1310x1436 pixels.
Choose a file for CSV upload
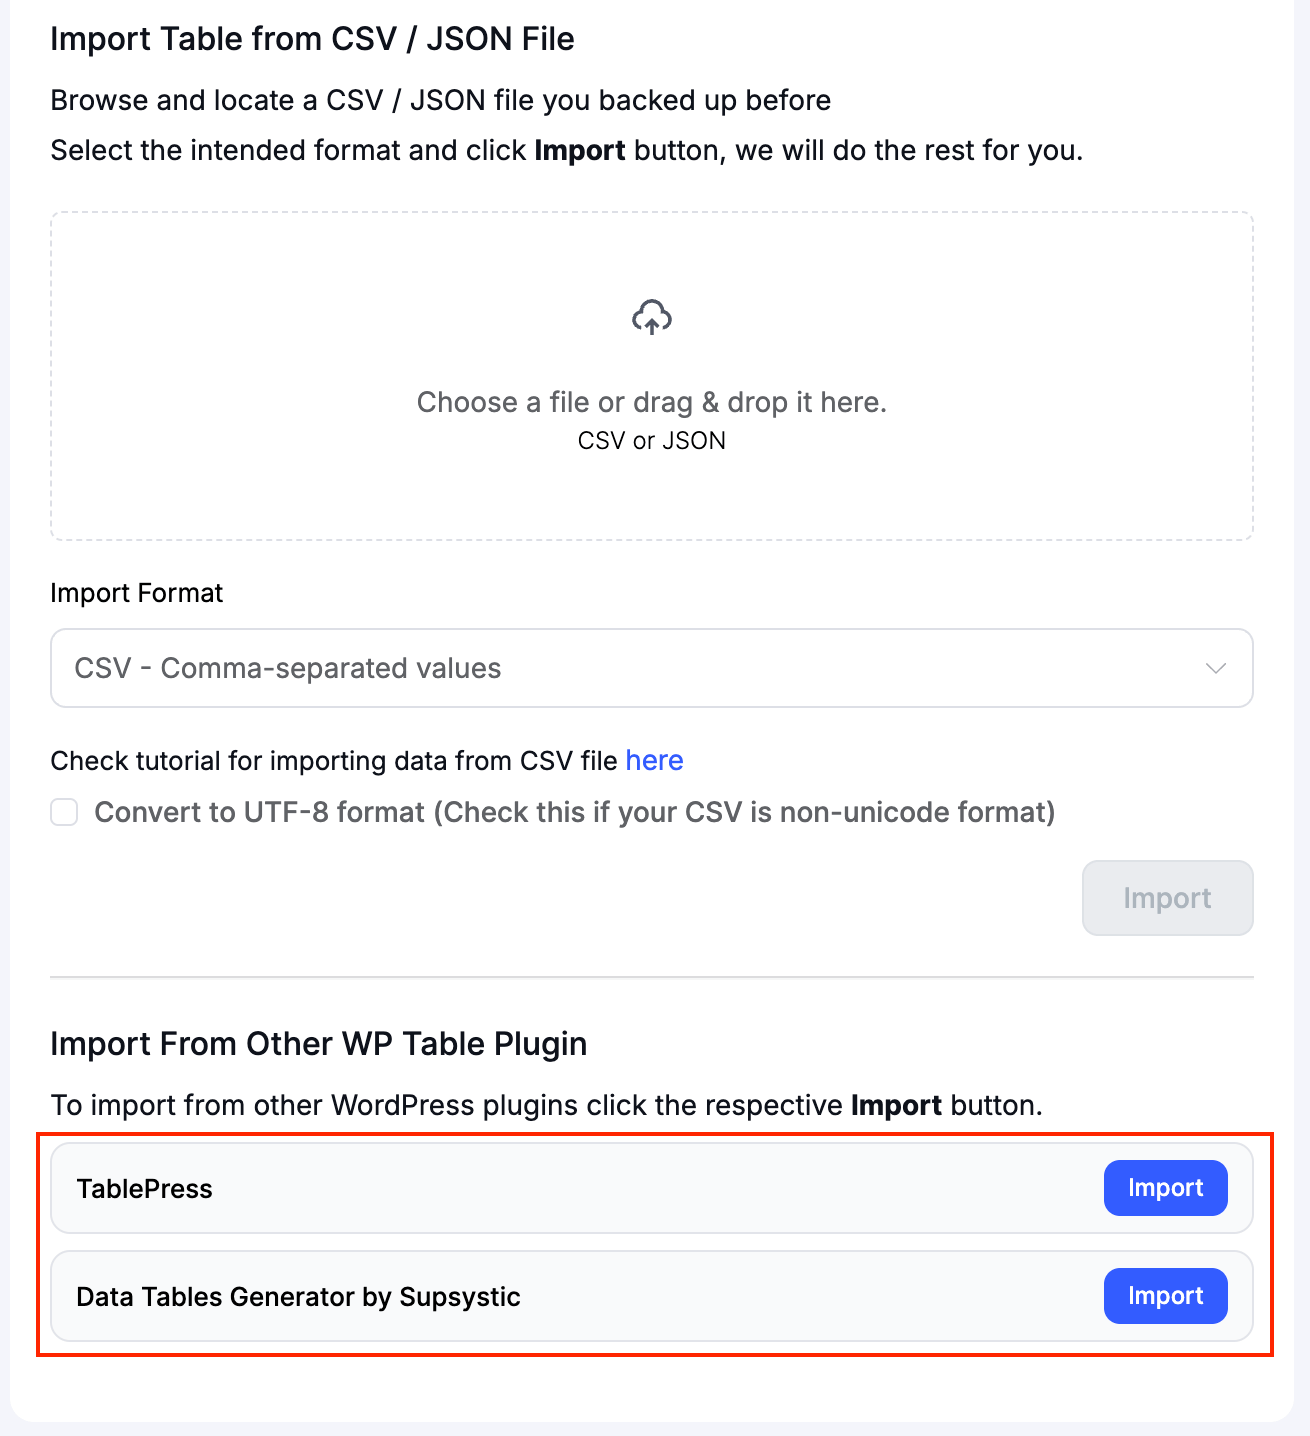[651, 402]
